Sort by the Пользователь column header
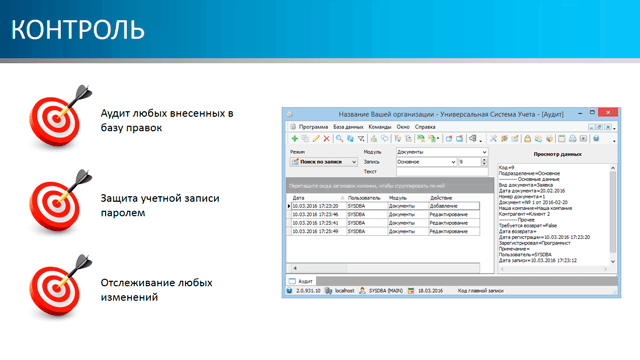Screen dimensions: 640x360 [x=364, y=198]
